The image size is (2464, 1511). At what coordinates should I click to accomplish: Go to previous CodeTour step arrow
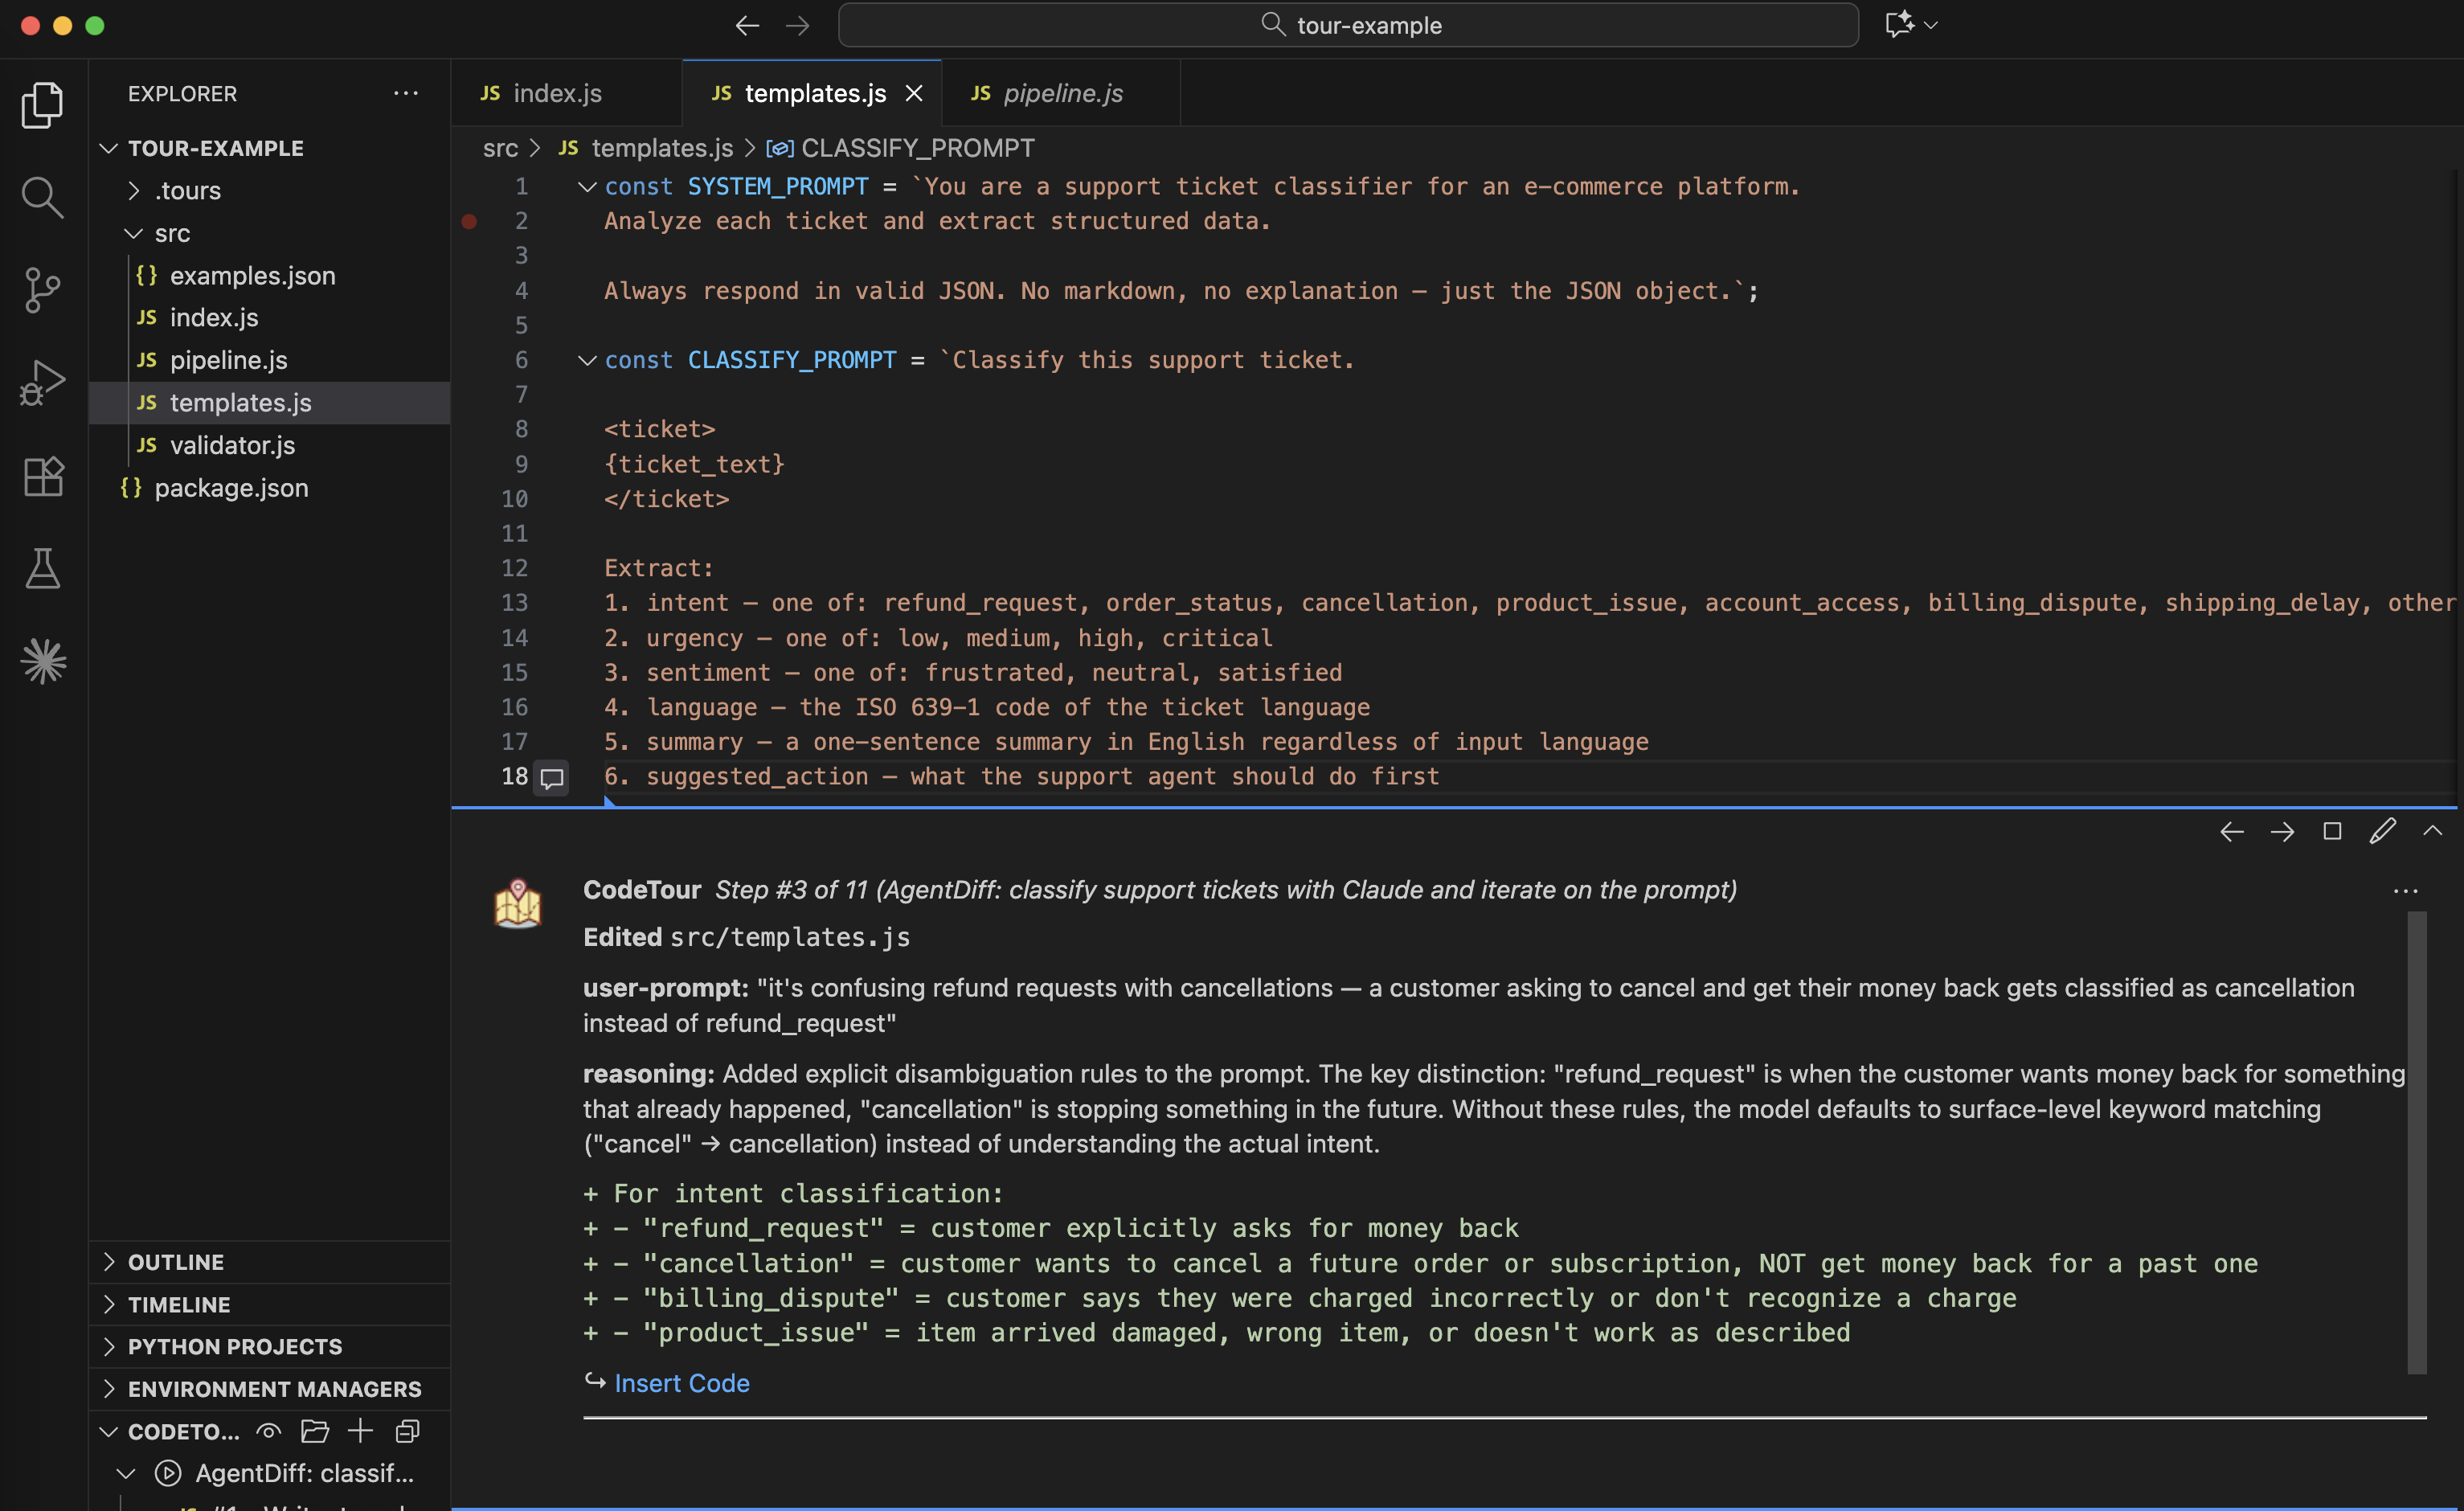(2232, 832)
